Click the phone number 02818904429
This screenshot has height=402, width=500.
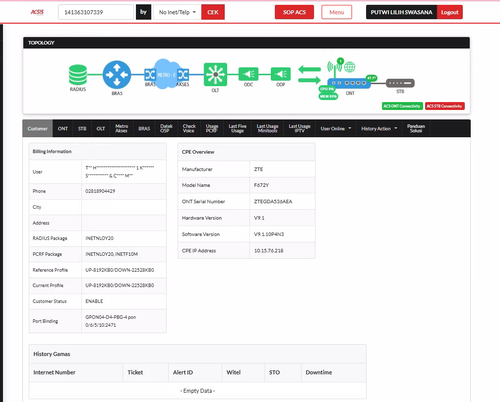tap(100, 191)
